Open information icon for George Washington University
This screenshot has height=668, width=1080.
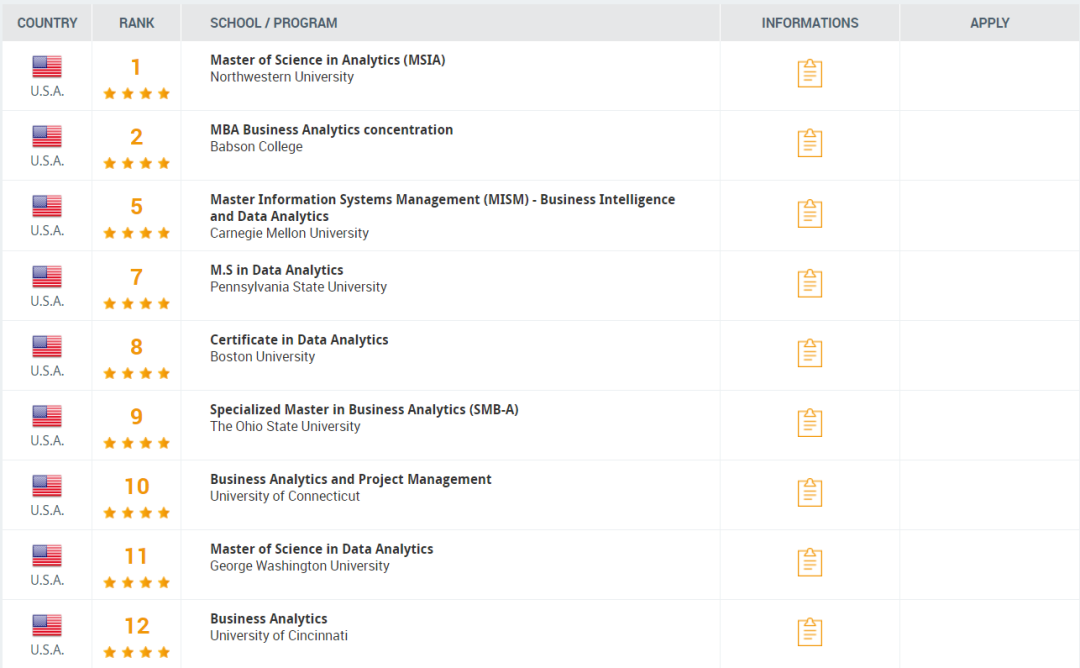pyautogui.click(x=809, y=562)
